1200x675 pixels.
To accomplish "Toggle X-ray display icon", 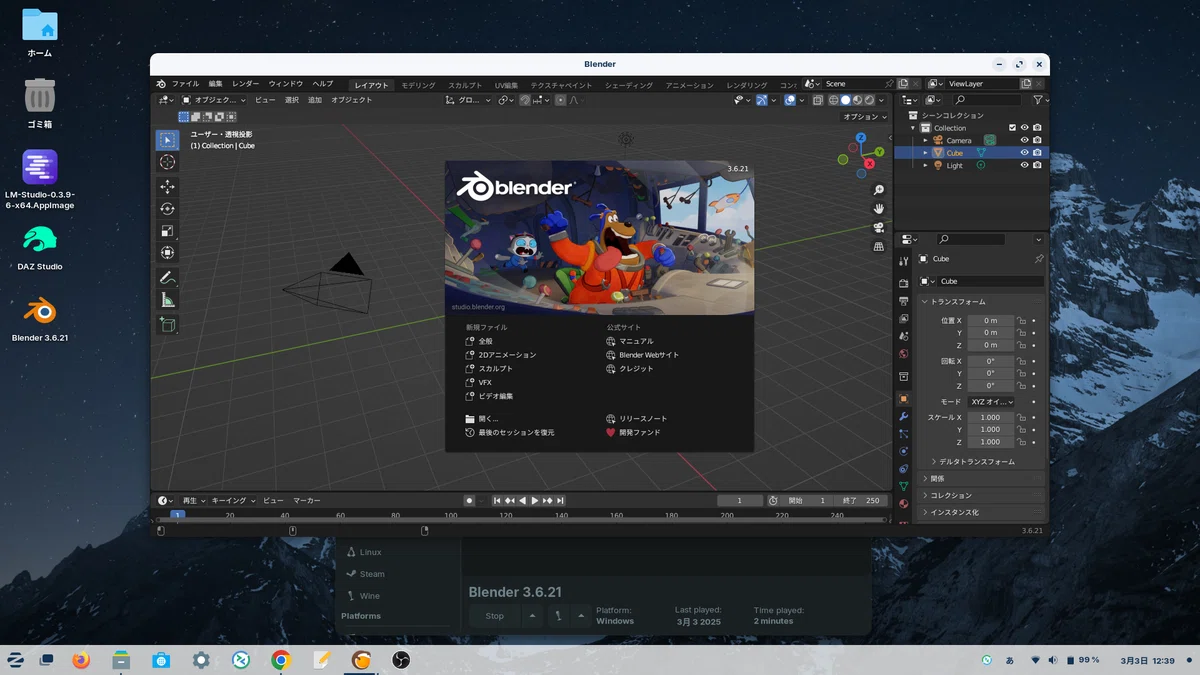I will 817,100.
